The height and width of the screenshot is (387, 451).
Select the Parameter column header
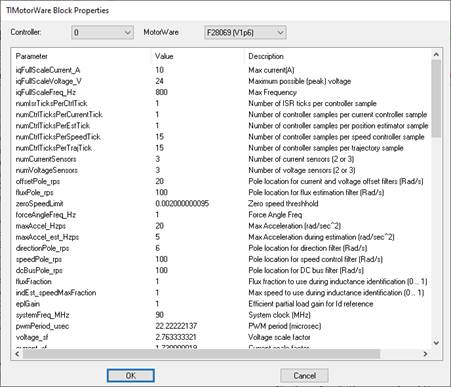tap(32, 56)
